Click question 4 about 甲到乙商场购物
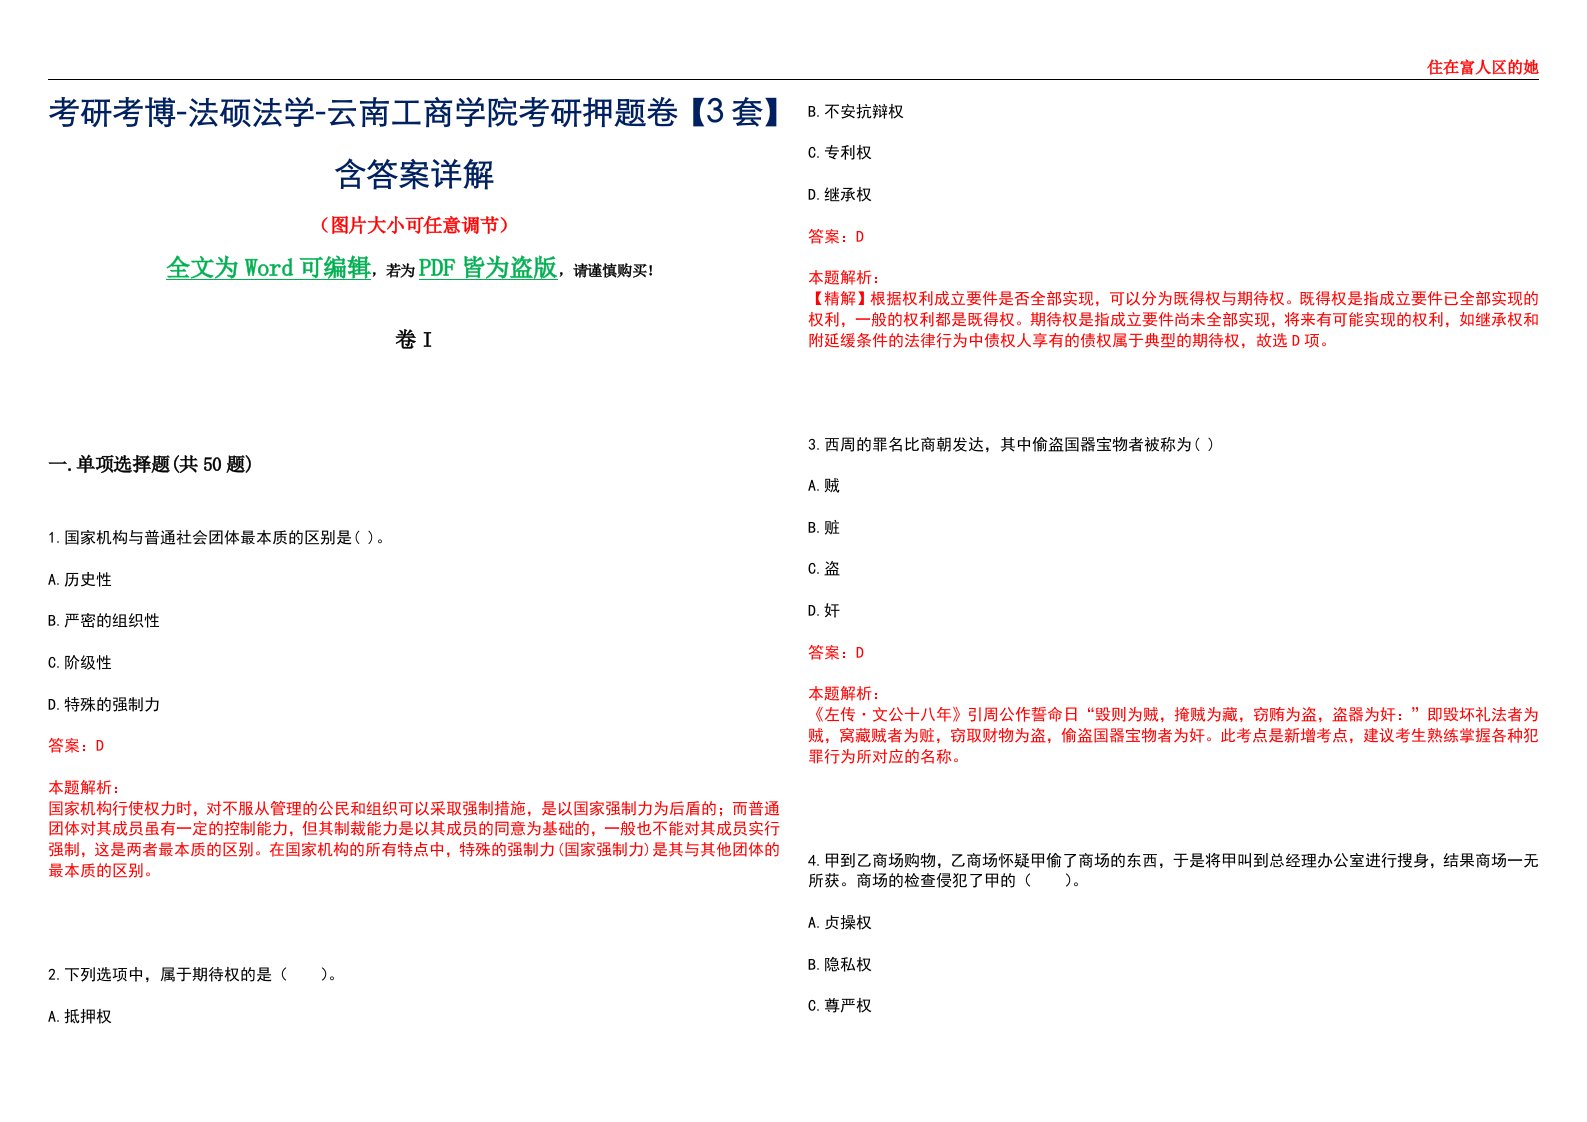 [x=1174, y=870]
